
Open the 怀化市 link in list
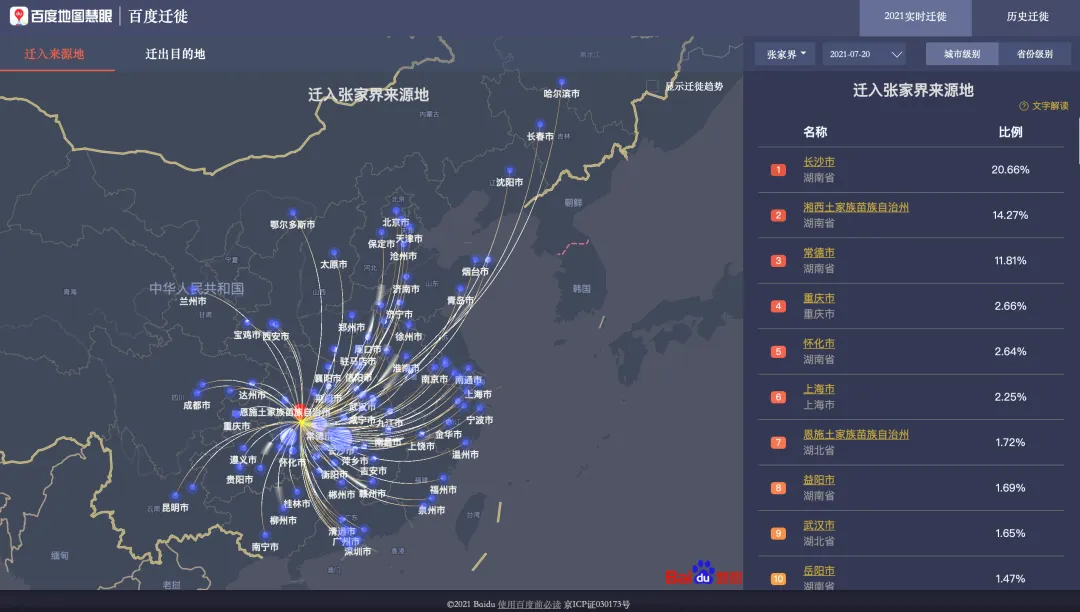pos(818,344)
